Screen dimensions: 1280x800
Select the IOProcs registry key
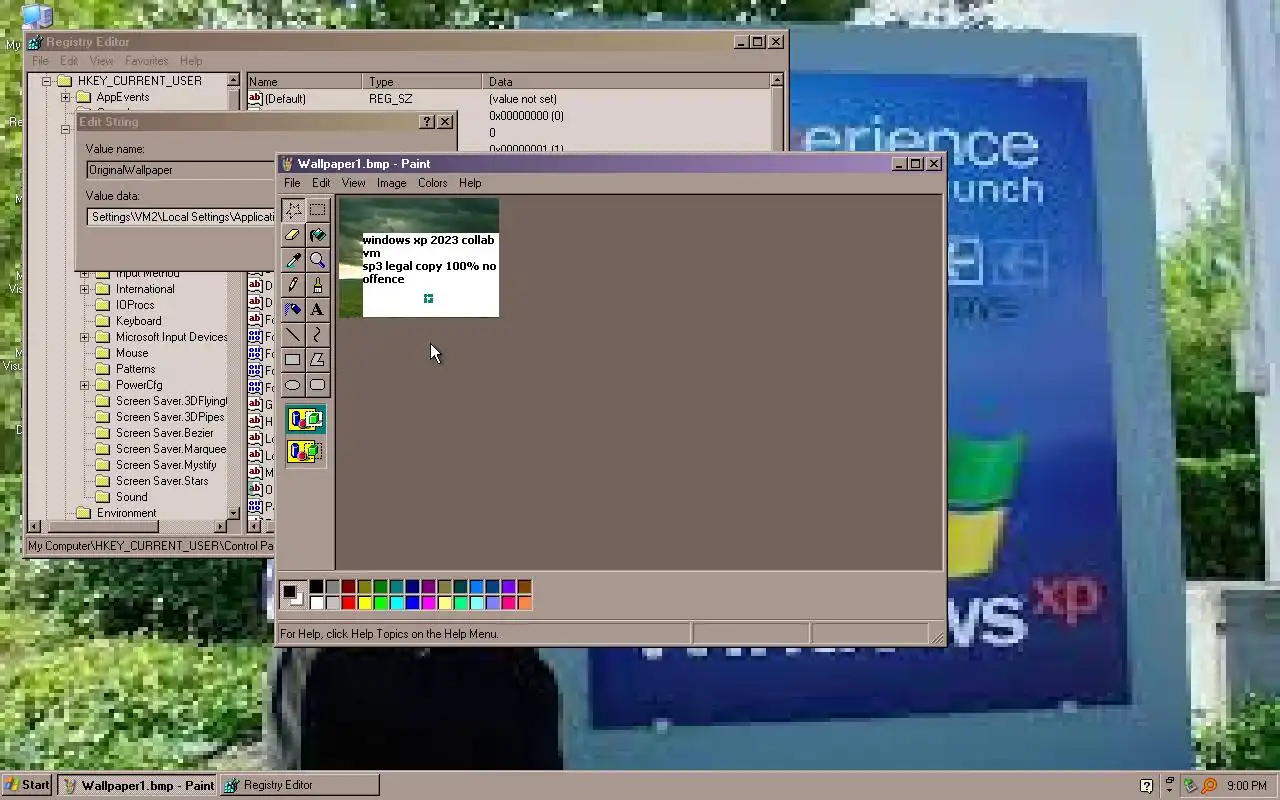(135, 305)
